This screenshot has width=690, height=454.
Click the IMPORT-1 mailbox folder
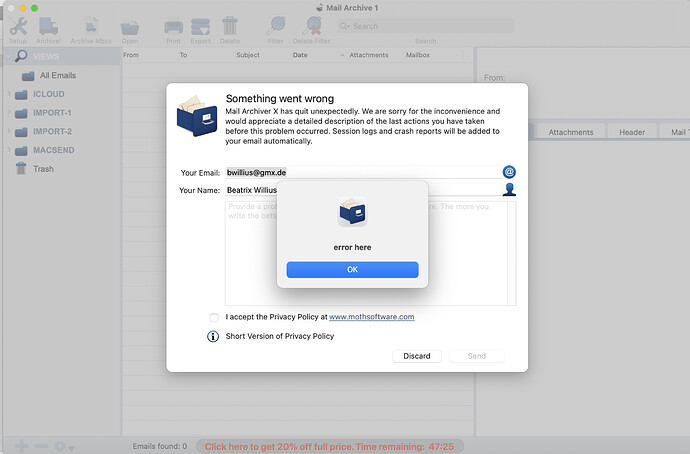click(x=43, y=113)
